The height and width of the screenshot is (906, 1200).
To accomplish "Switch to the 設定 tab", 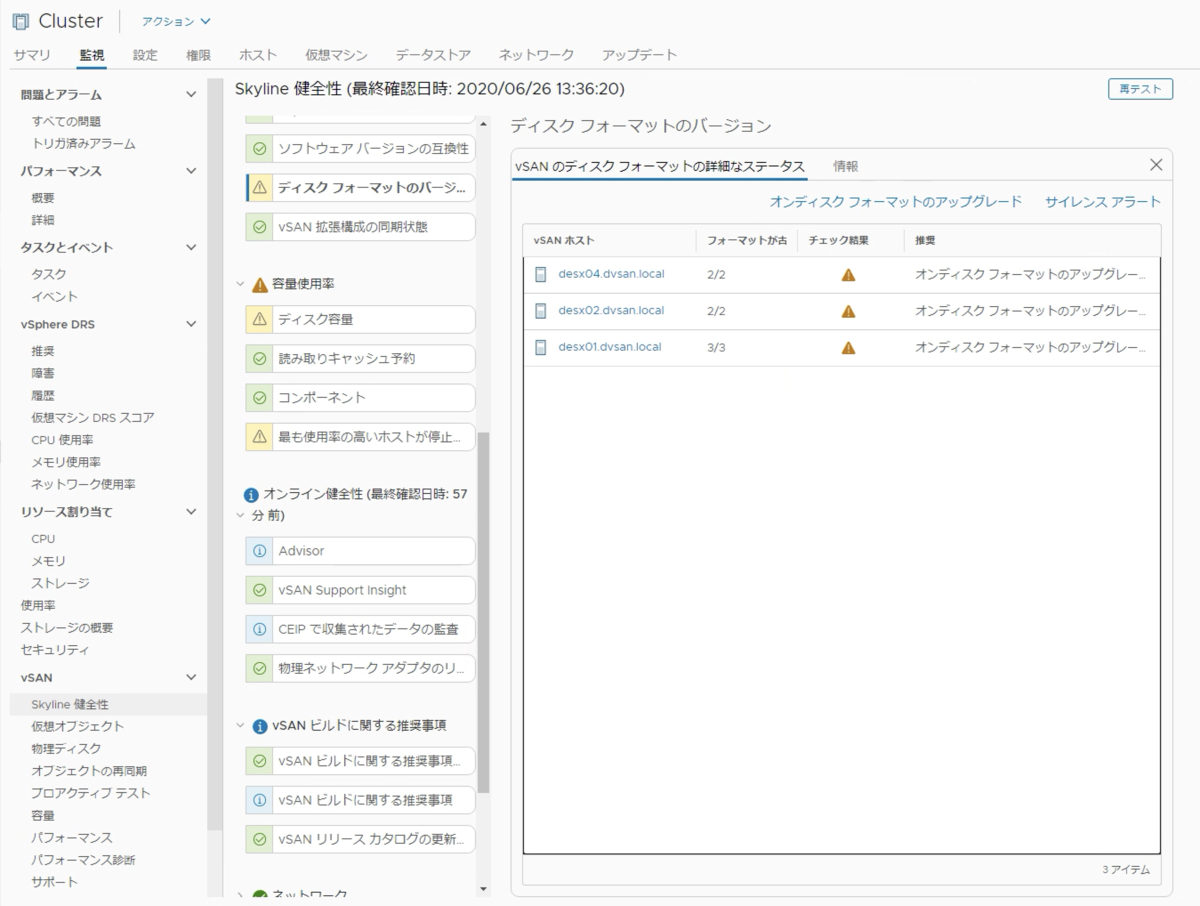I will [145, 55].
